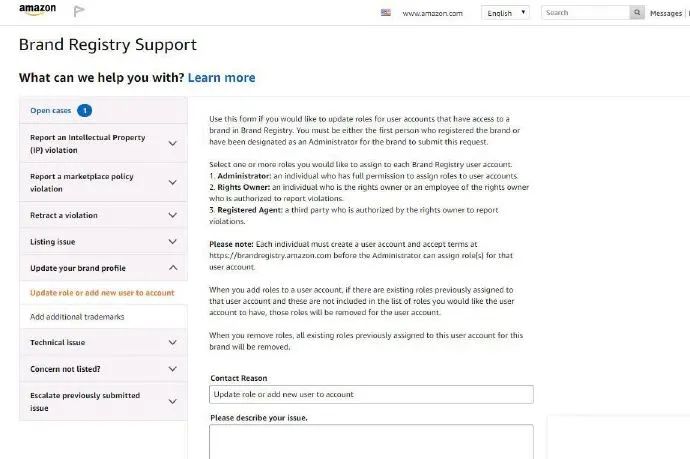
Task: Expand Report a marketplace policy violation
Action: click(173, 182)
